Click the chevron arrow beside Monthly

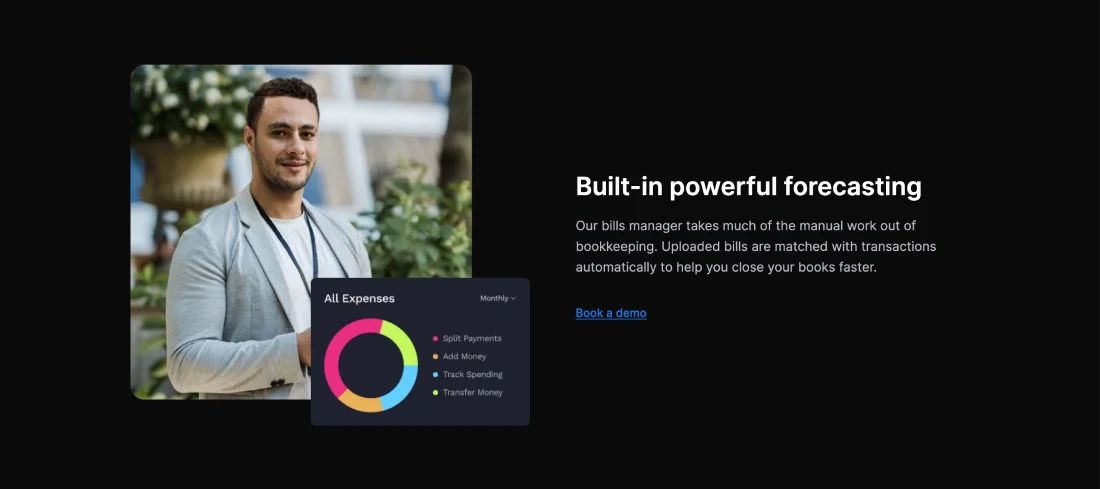pyautogui.click(x=514, y=298)
